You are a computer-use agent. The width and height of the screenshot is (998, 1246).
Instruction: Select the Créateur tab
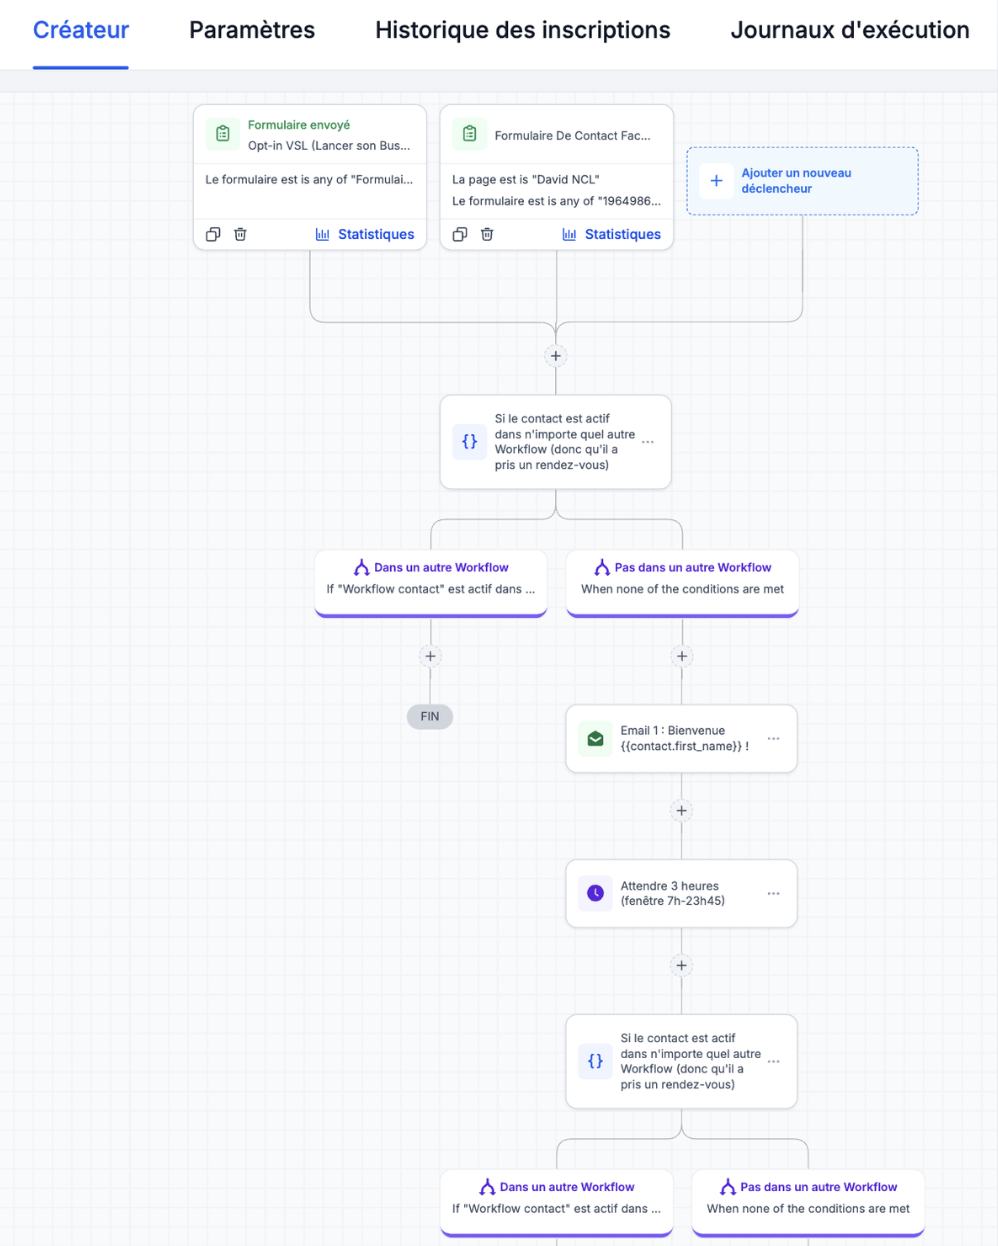click(x=81, y=30)
